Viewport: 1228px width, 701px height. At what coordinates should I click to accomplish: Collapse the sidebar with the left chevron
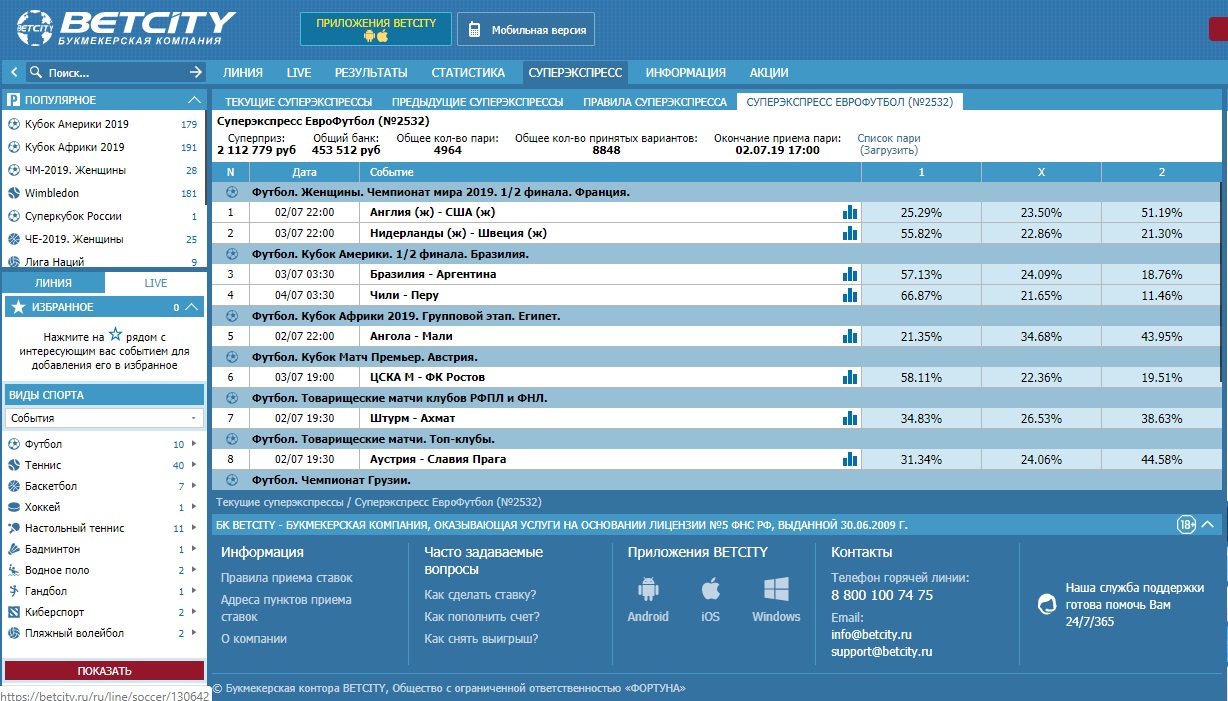14,72
